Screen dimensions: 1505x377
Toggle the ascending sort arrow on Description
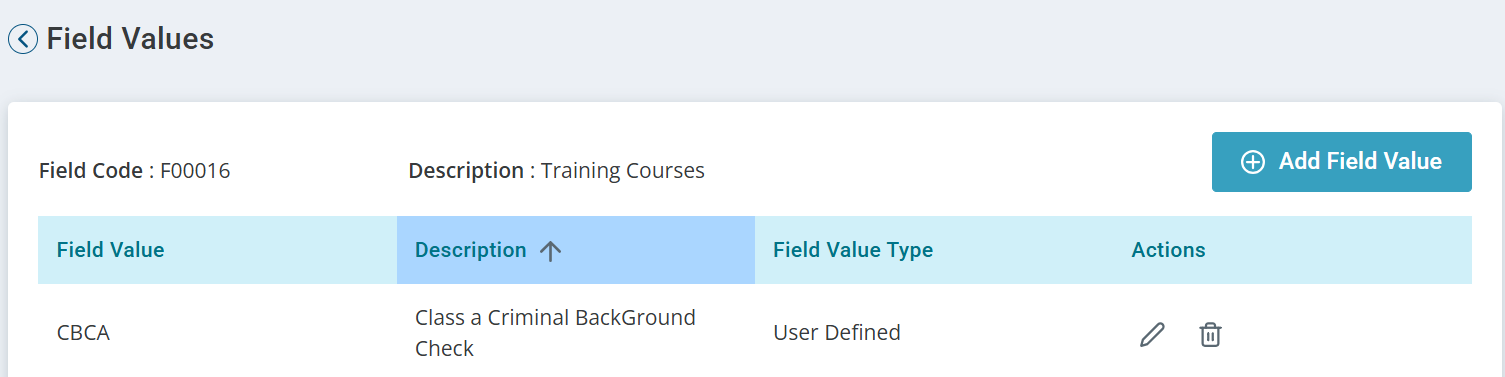point(550,251)
